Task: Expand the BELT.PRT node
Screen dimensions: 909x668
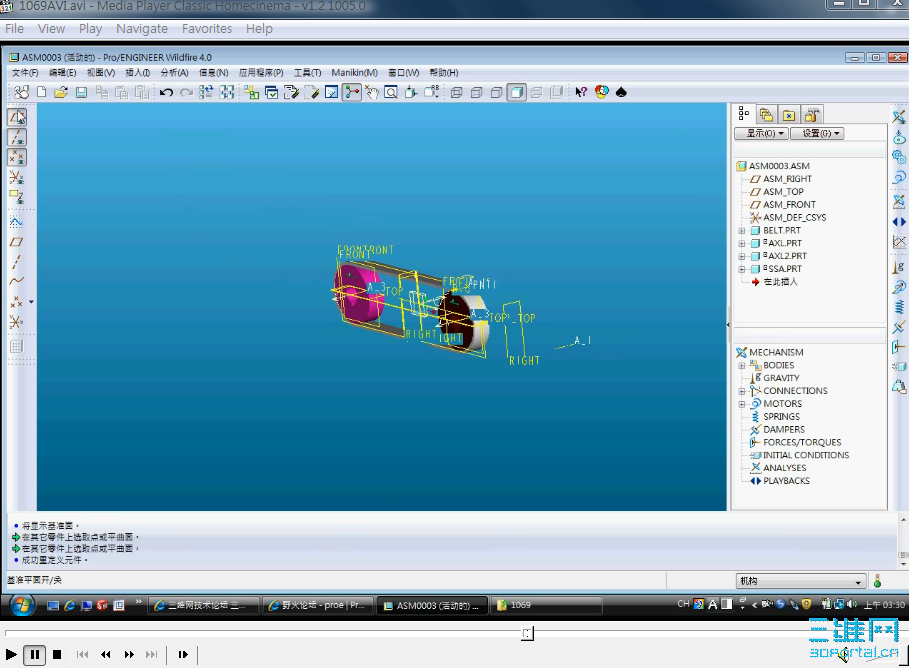Action: tap(741, 231)
